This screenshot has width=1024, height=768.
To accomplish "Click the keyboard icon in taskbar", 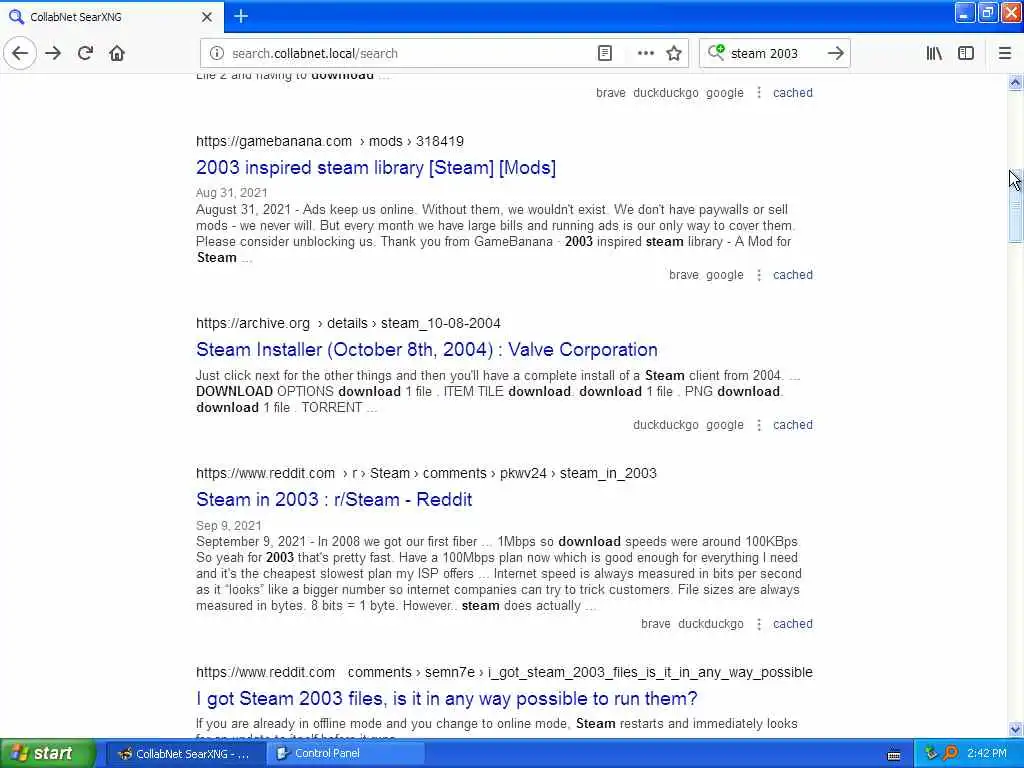I will pyautogui.click(x=893, y=755).
